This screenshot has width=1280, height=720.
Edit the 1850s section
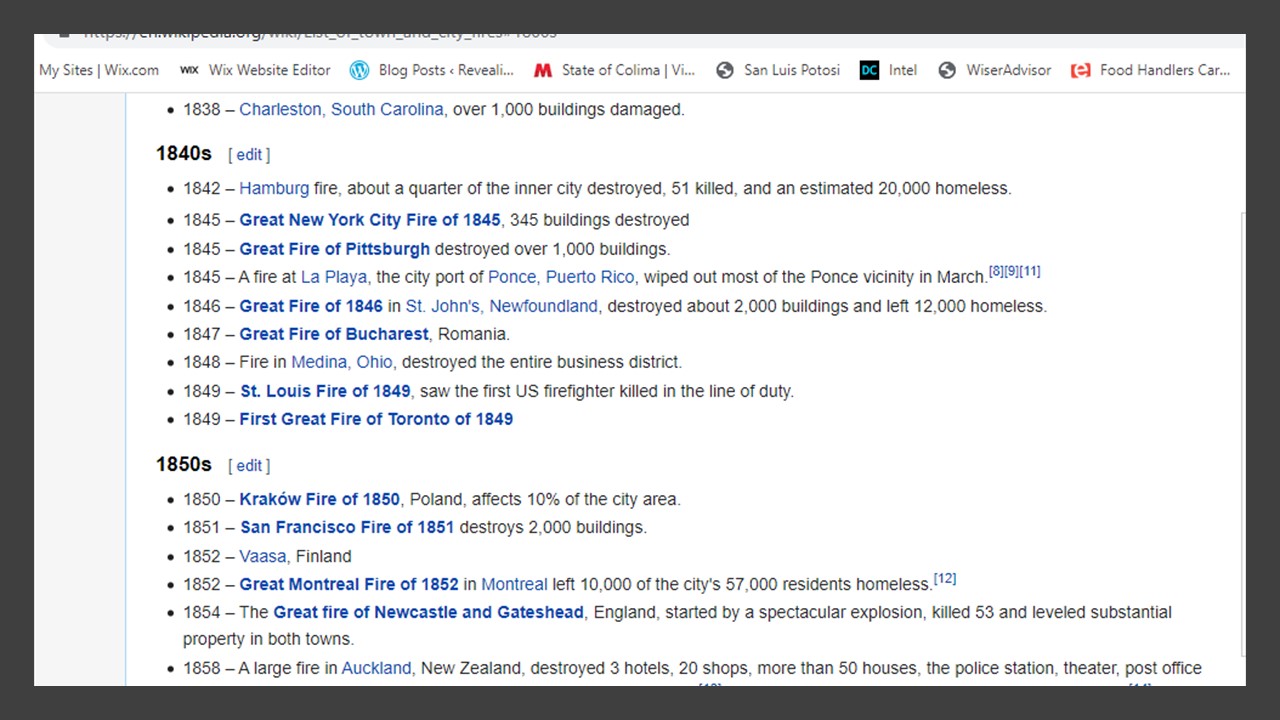[249, 466]
